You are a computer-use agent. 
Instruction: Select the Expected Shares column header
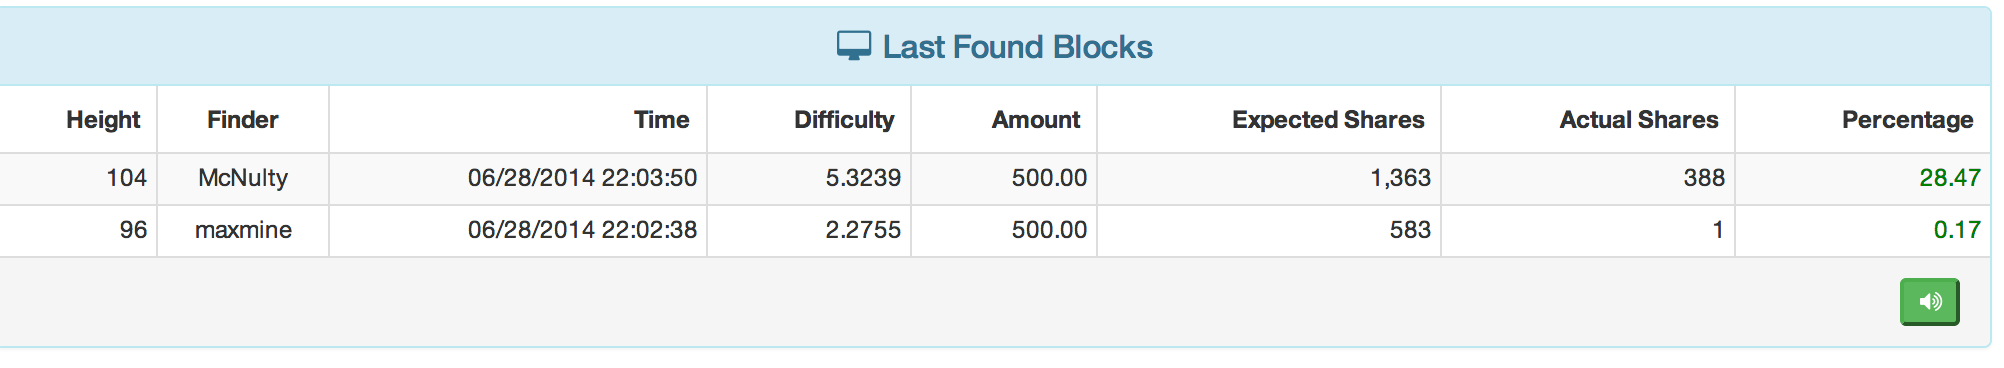pyautogui.click(x=1328, y=120)
